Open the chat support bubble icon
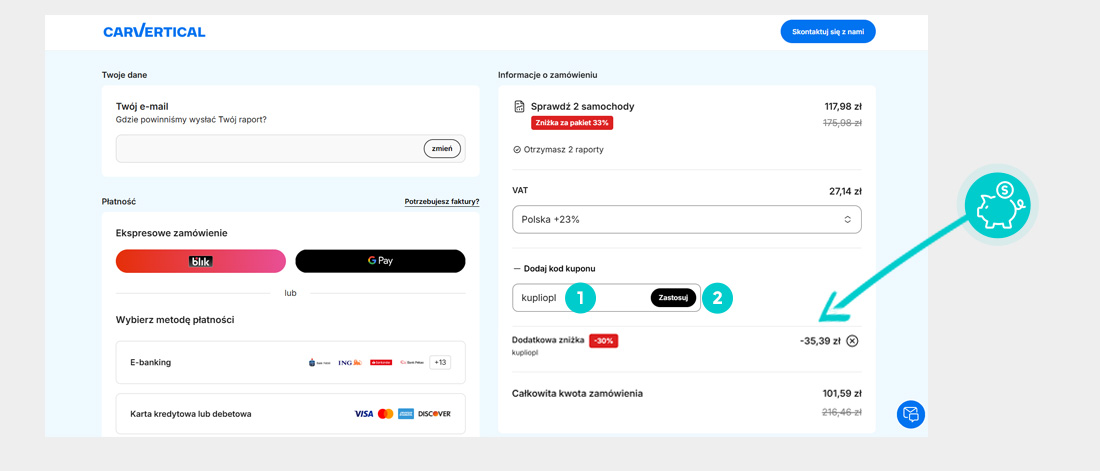This screenshot has width=1100, height=471. (x=910, y=414)
